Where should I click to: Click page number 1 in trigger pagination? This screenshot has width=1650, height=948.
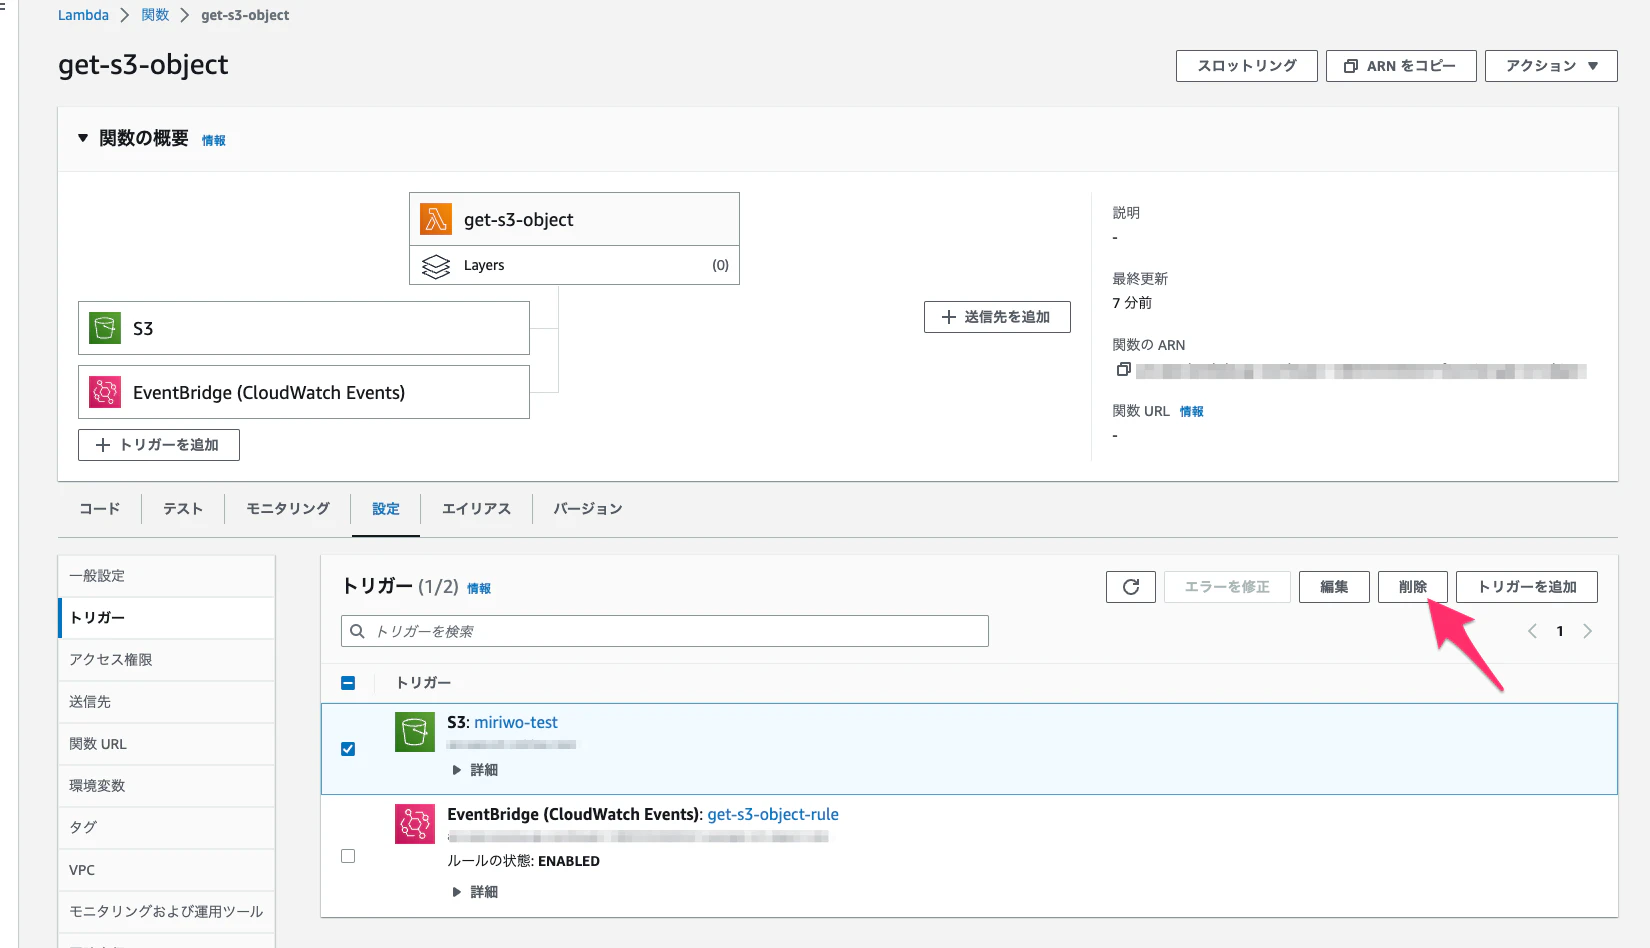point(1560,631)
